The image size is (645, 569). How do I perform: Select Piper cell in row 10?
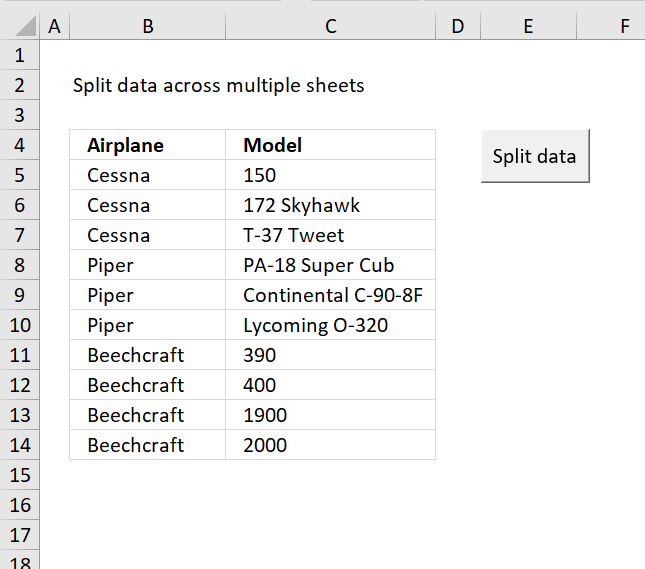148,325
